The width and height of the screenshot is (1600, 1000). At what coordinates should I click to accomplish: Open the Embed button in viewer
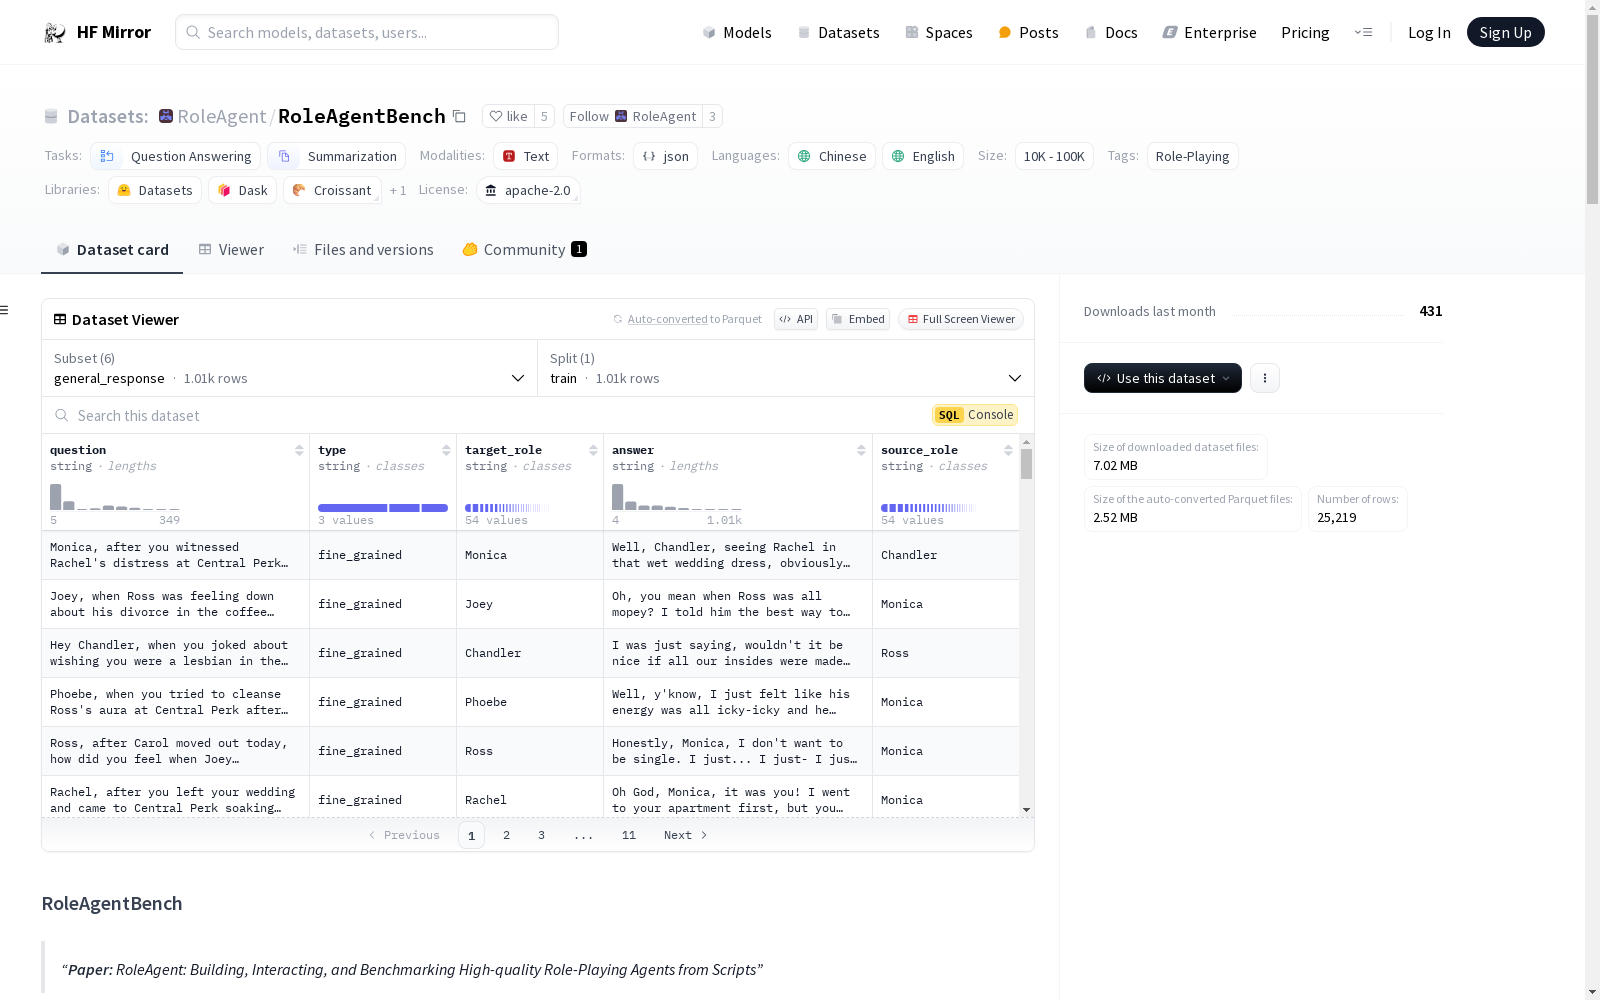point(858,319)
